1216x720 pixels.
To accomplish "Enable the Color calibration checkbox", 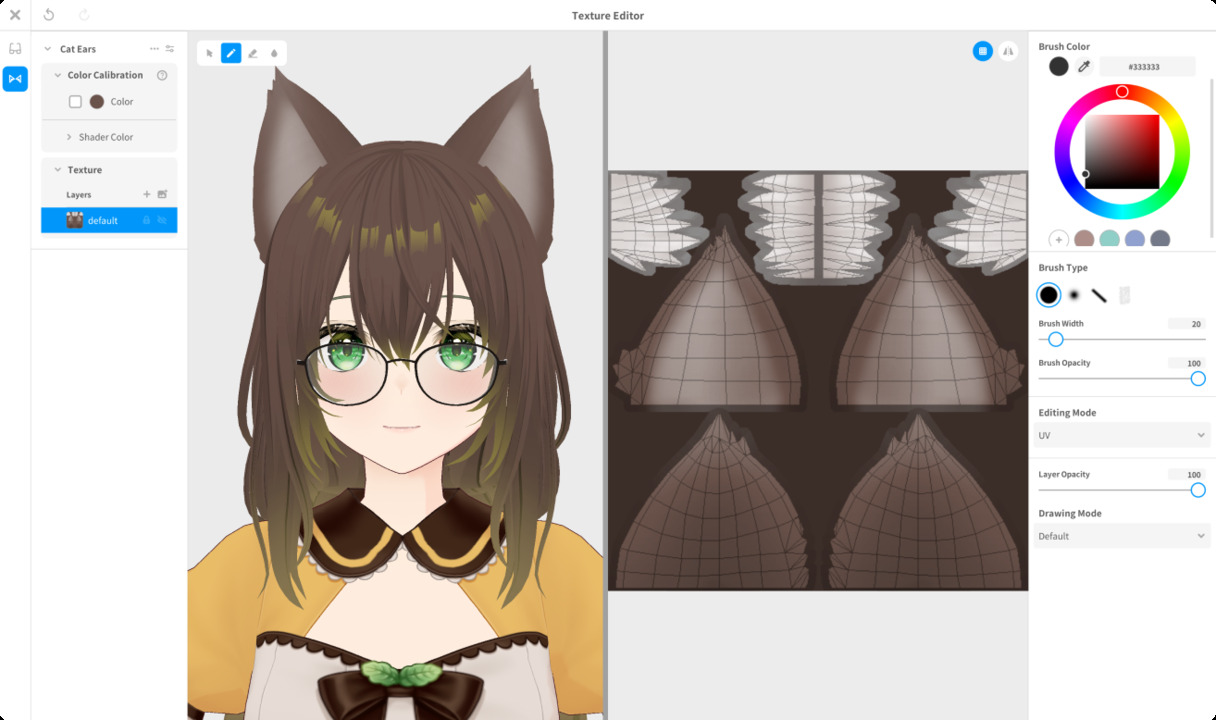I will [75, 102].
